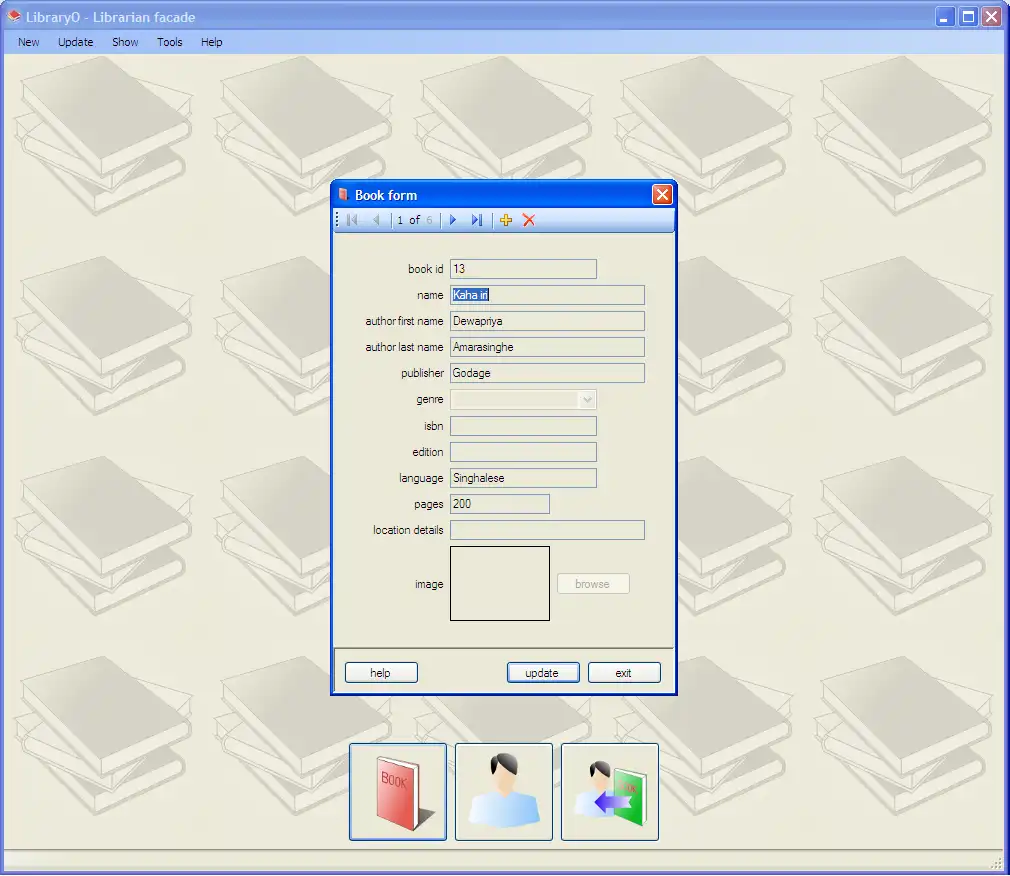Screen dimensions: 1010x876
Task: Click the toolbar grip handle
Action: pos(337,220)
